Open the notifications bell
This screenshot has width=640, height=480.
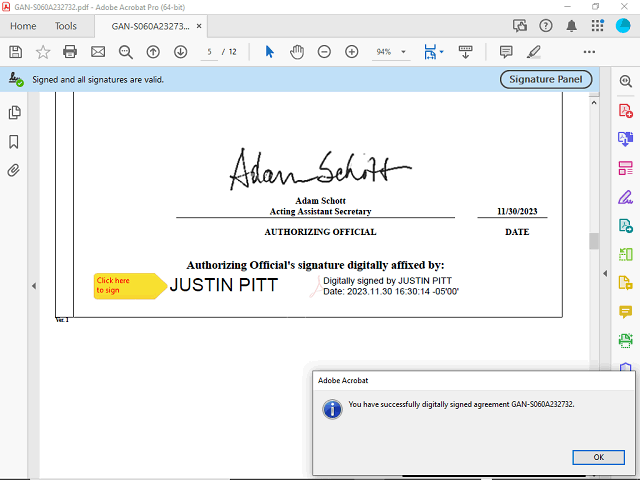tap(571, 26)
